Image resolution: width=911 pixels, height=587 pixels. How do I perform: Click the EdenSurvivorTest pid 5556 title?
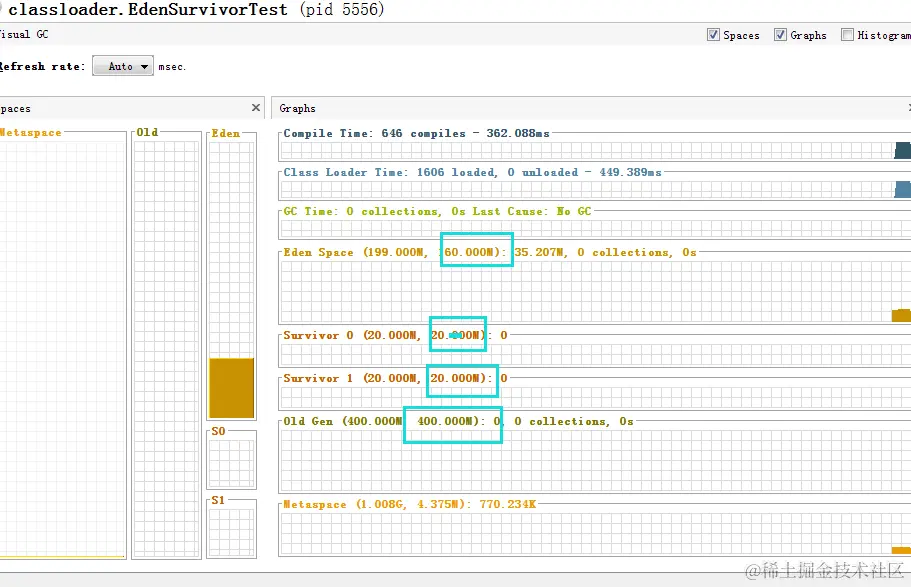[x=195, y=9]
